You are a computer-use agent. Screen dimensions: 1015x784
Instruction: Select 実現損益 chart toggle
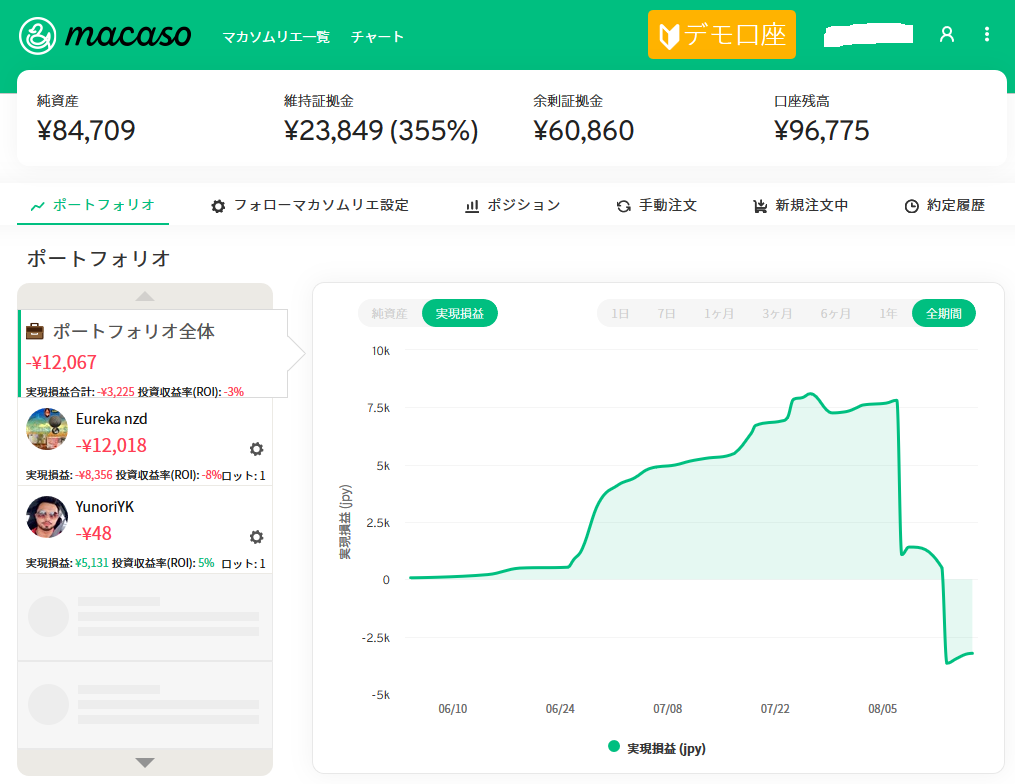click(460, 313)
